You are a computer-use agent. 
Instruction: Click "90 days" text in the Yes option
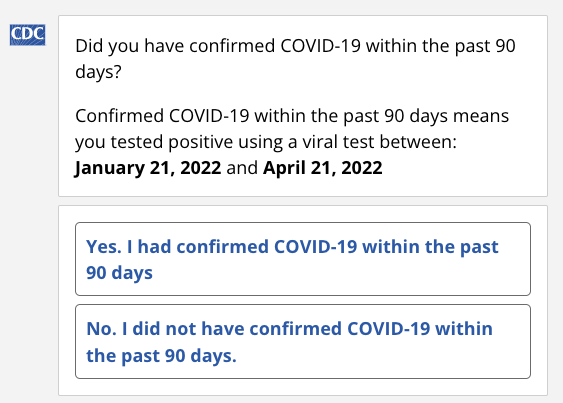point(119,273)
